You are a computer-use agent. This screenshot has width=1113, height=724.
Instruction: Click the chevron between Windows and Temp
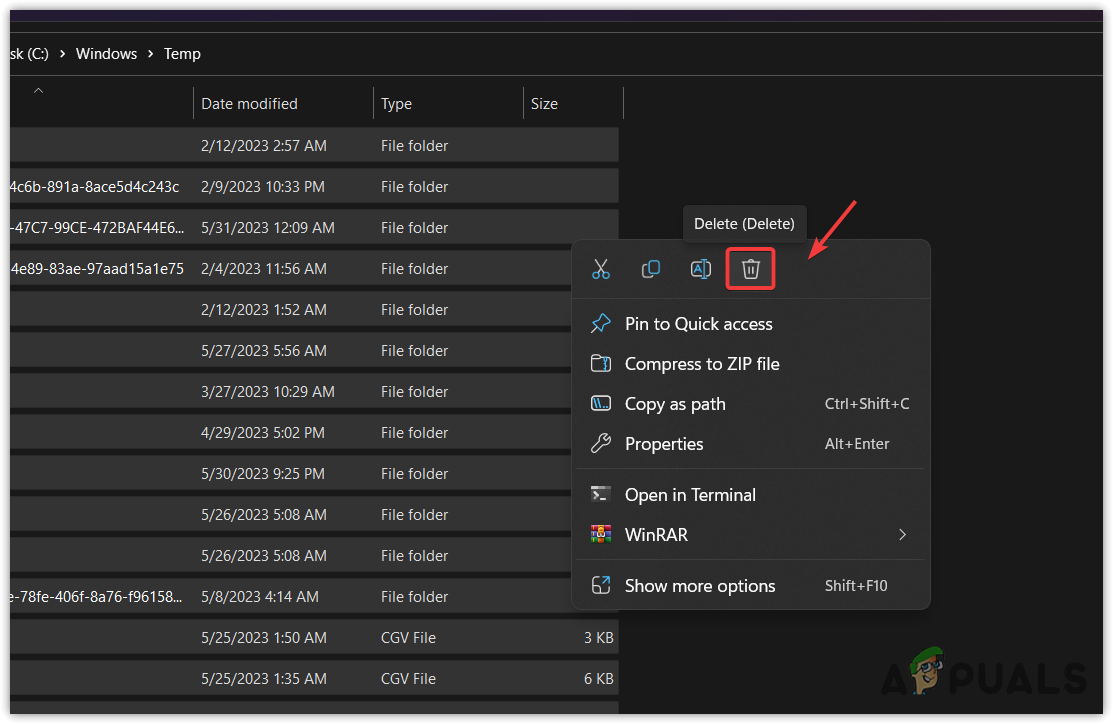click(x=150, y=54)
